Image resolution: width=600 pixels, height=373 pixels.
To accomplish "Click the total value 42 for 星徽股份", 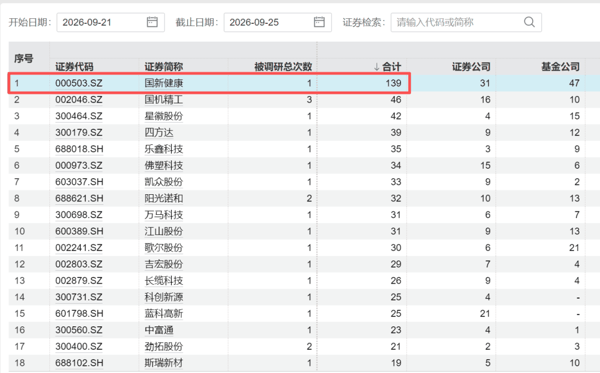I will pyautogui.click(x=396, y=116).
